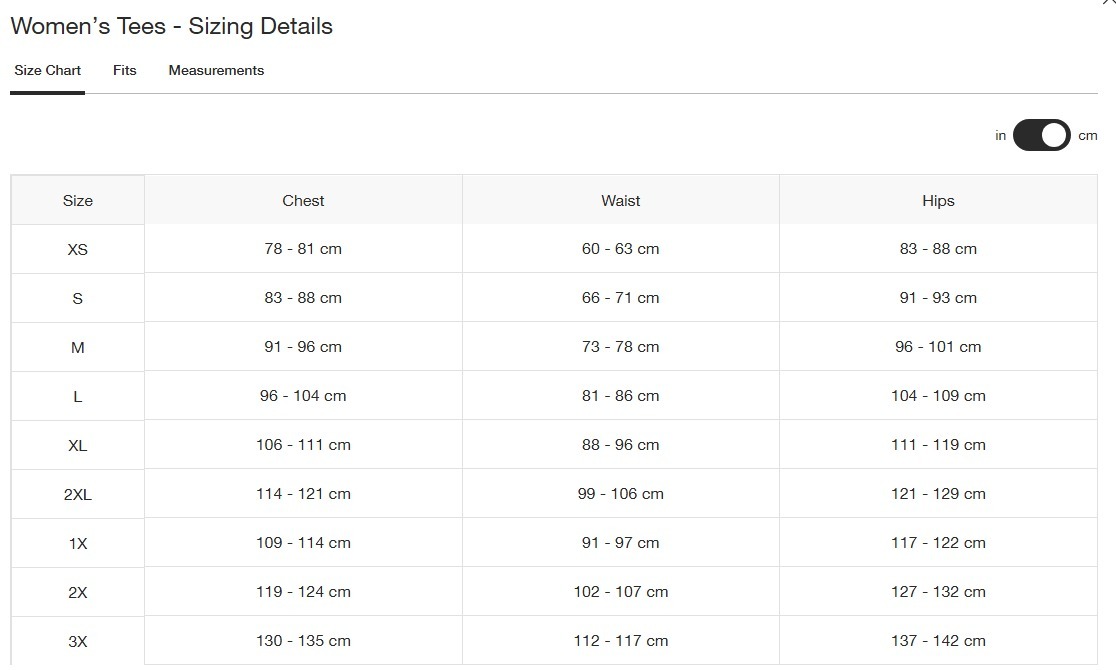Click the L waist value 81 - 86 cm
The width and height of the screenshot is (1116, 670).
(620, 396)
